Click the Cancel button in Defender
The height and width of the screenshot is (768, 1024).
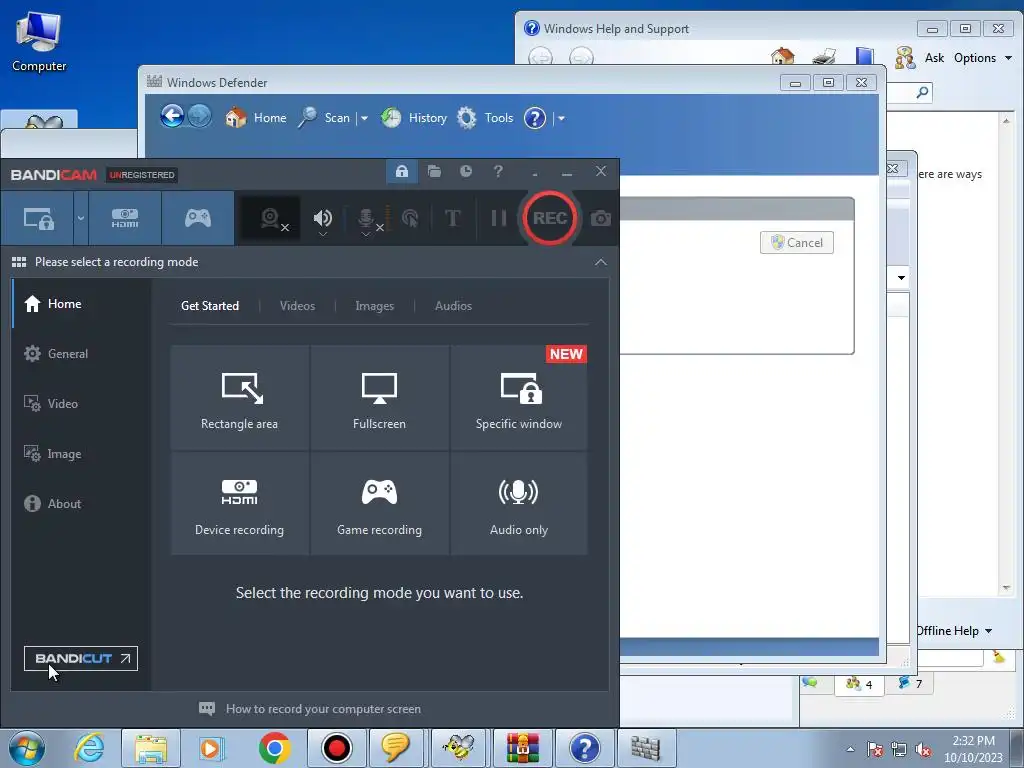[797, 242]
